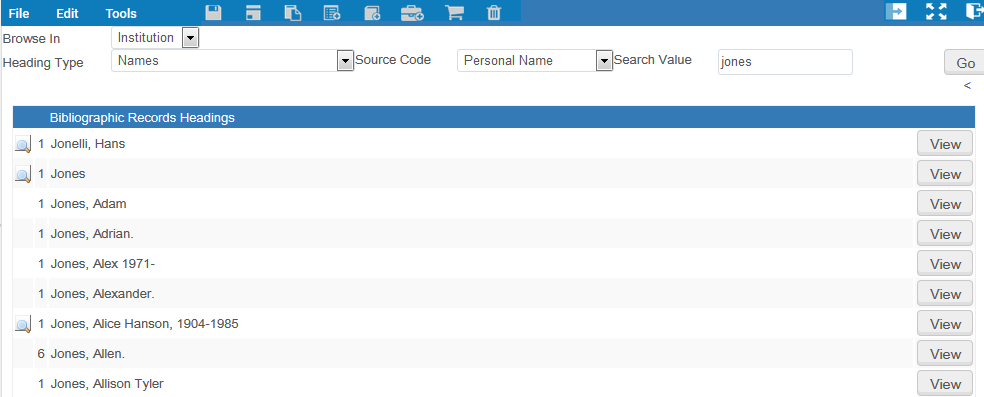Click the add list record icon
This screenshot has height=397, width=984.
point(332,13)
